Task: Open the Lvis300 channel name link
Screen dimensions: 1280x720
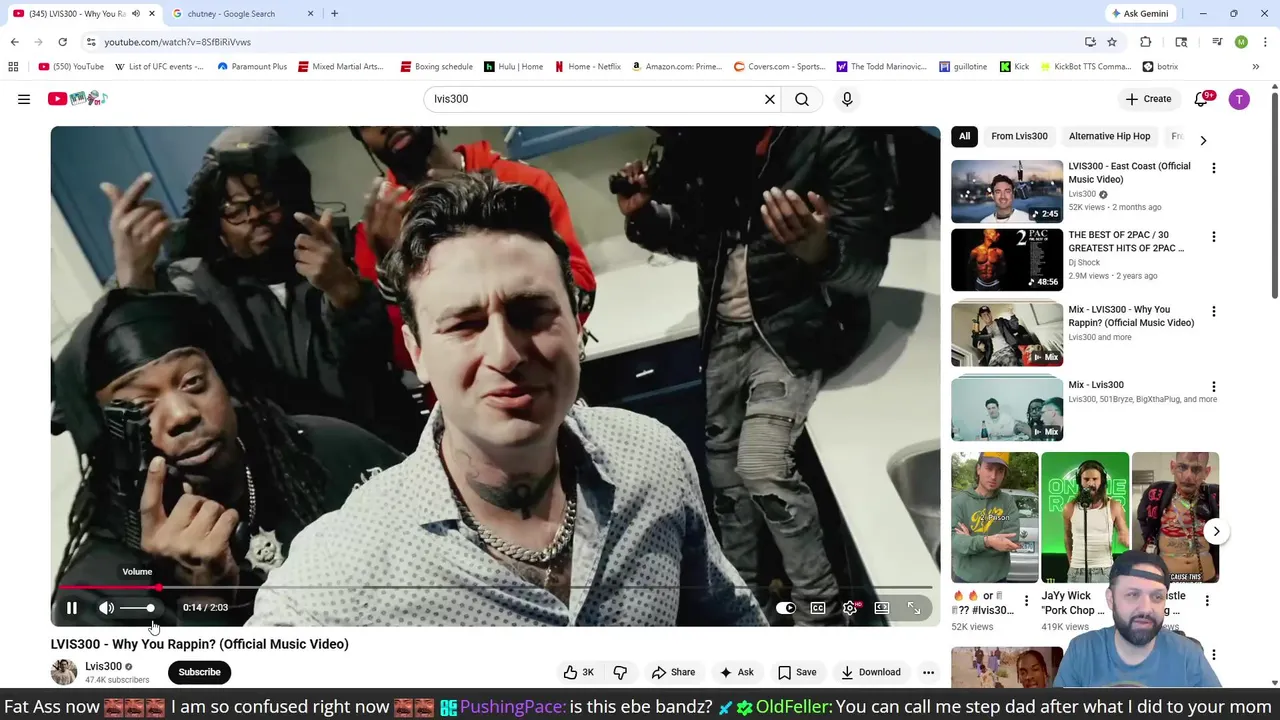Action: click(103, 666)
